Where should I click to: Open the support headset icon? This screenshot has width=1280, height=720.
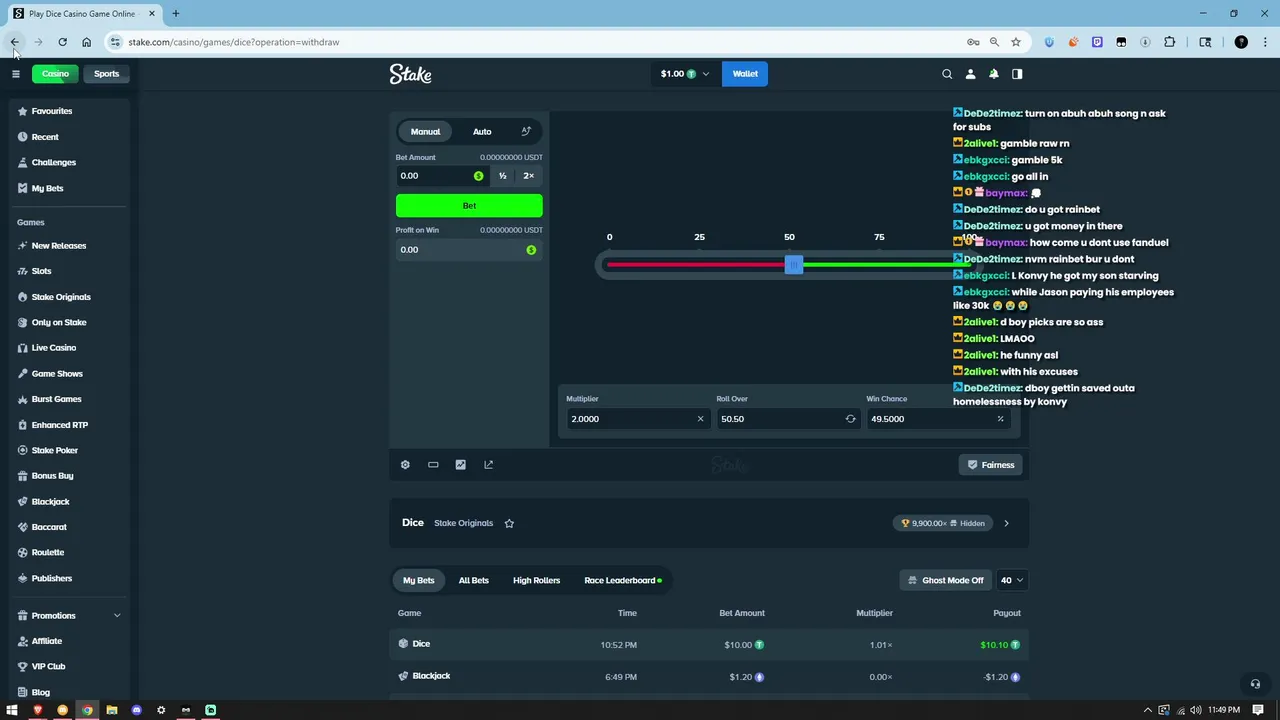pos(1255,684)
